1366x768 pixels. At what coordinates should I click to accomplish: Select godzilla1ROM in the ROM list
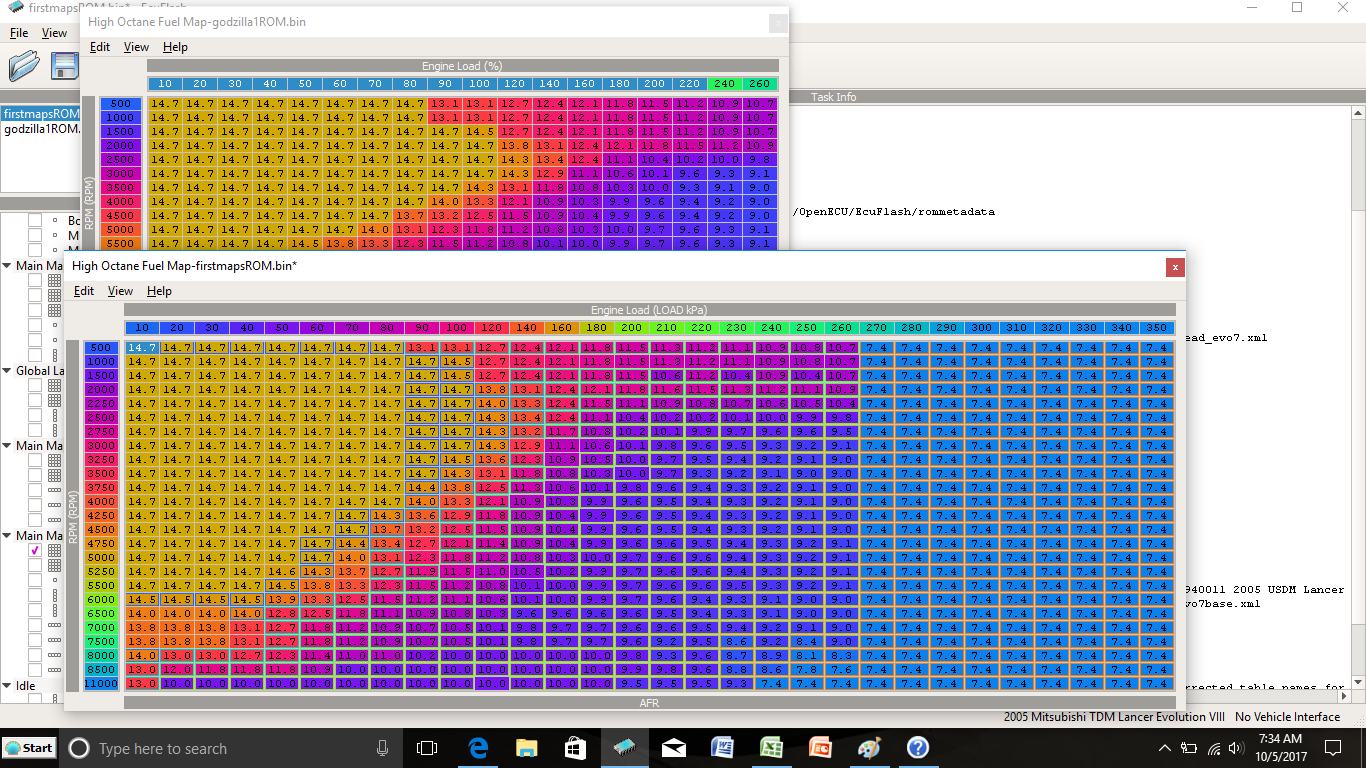click(40, 129)
